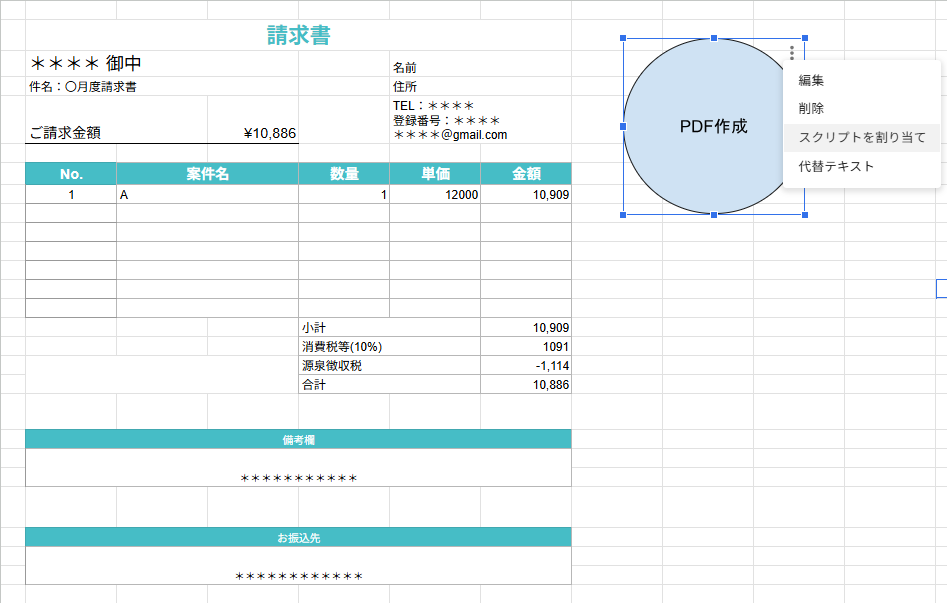Click the bottom-right resize handle of the shape

pos(804,214)
